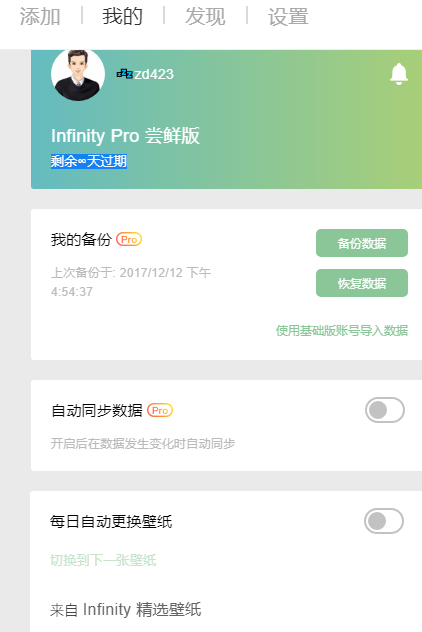The height and width of the screenshot is (632, 422).
Task: Open the 发现 tab
Action: pos(205,17)
